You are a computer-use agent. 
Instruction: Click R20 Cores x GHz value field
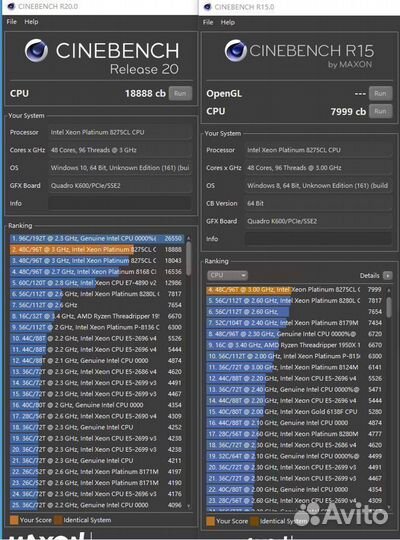click(x=120, y=150)
